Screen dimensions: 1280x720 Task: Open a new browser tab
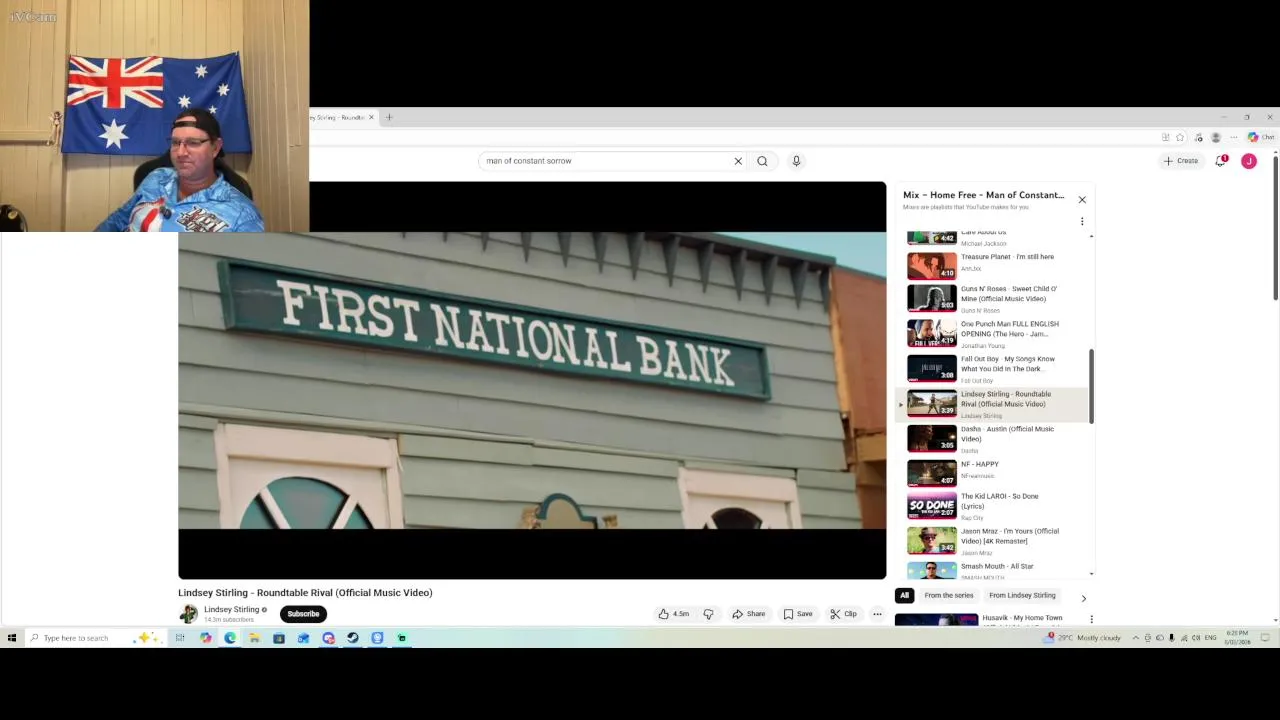coord(389,117)
